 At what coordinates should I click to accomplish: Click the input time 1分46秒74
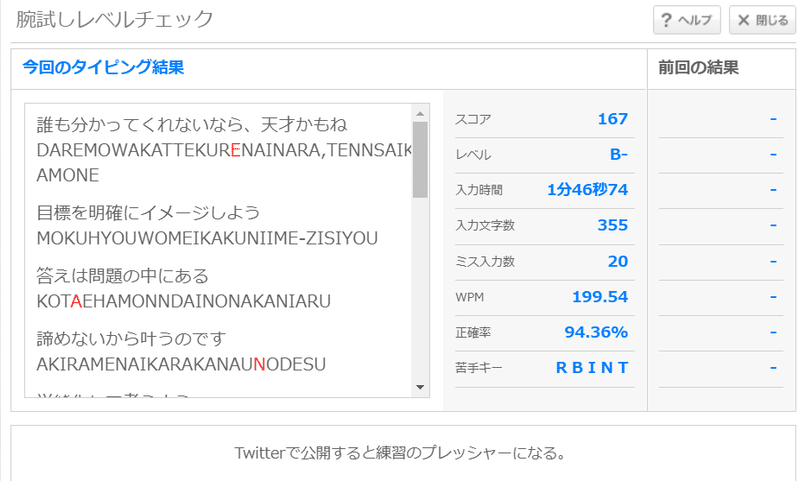point(588,190)
